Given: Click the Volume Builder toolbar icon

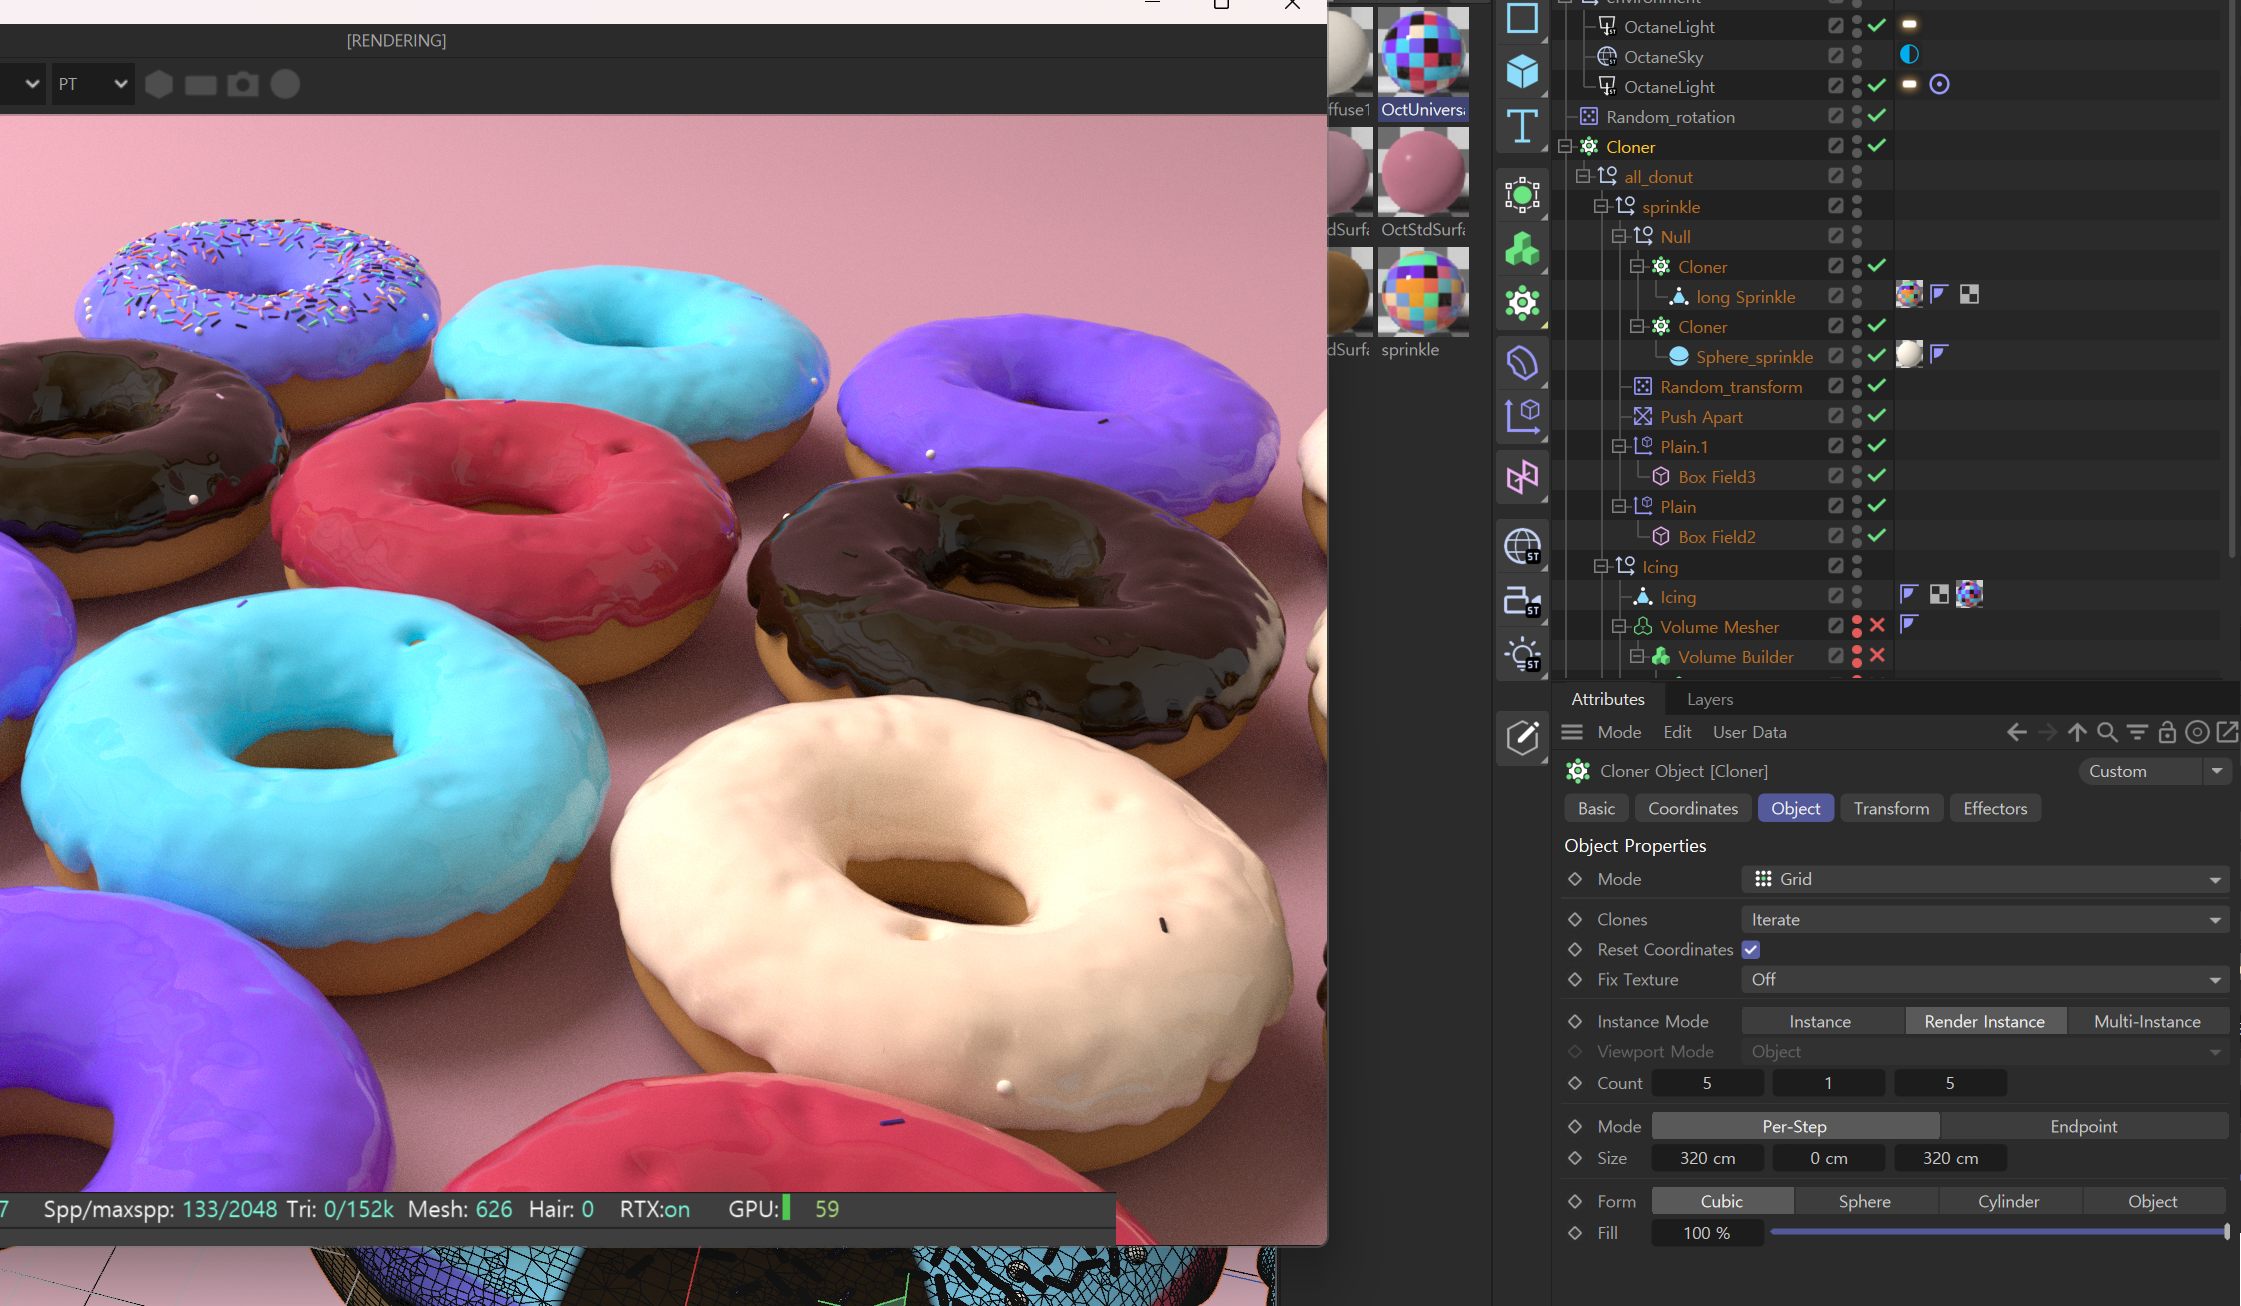Looking at the screenshot, I should (x=1522, y=249).
